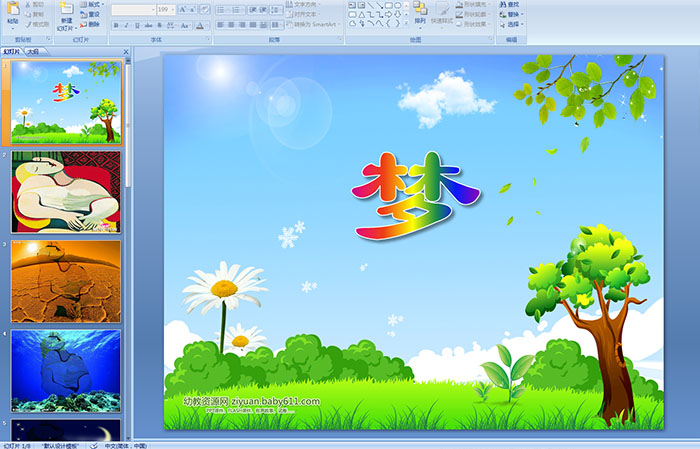Open the Line Spacing dropdown
Screen dimensions: 700x449
[x=276, y=9]
